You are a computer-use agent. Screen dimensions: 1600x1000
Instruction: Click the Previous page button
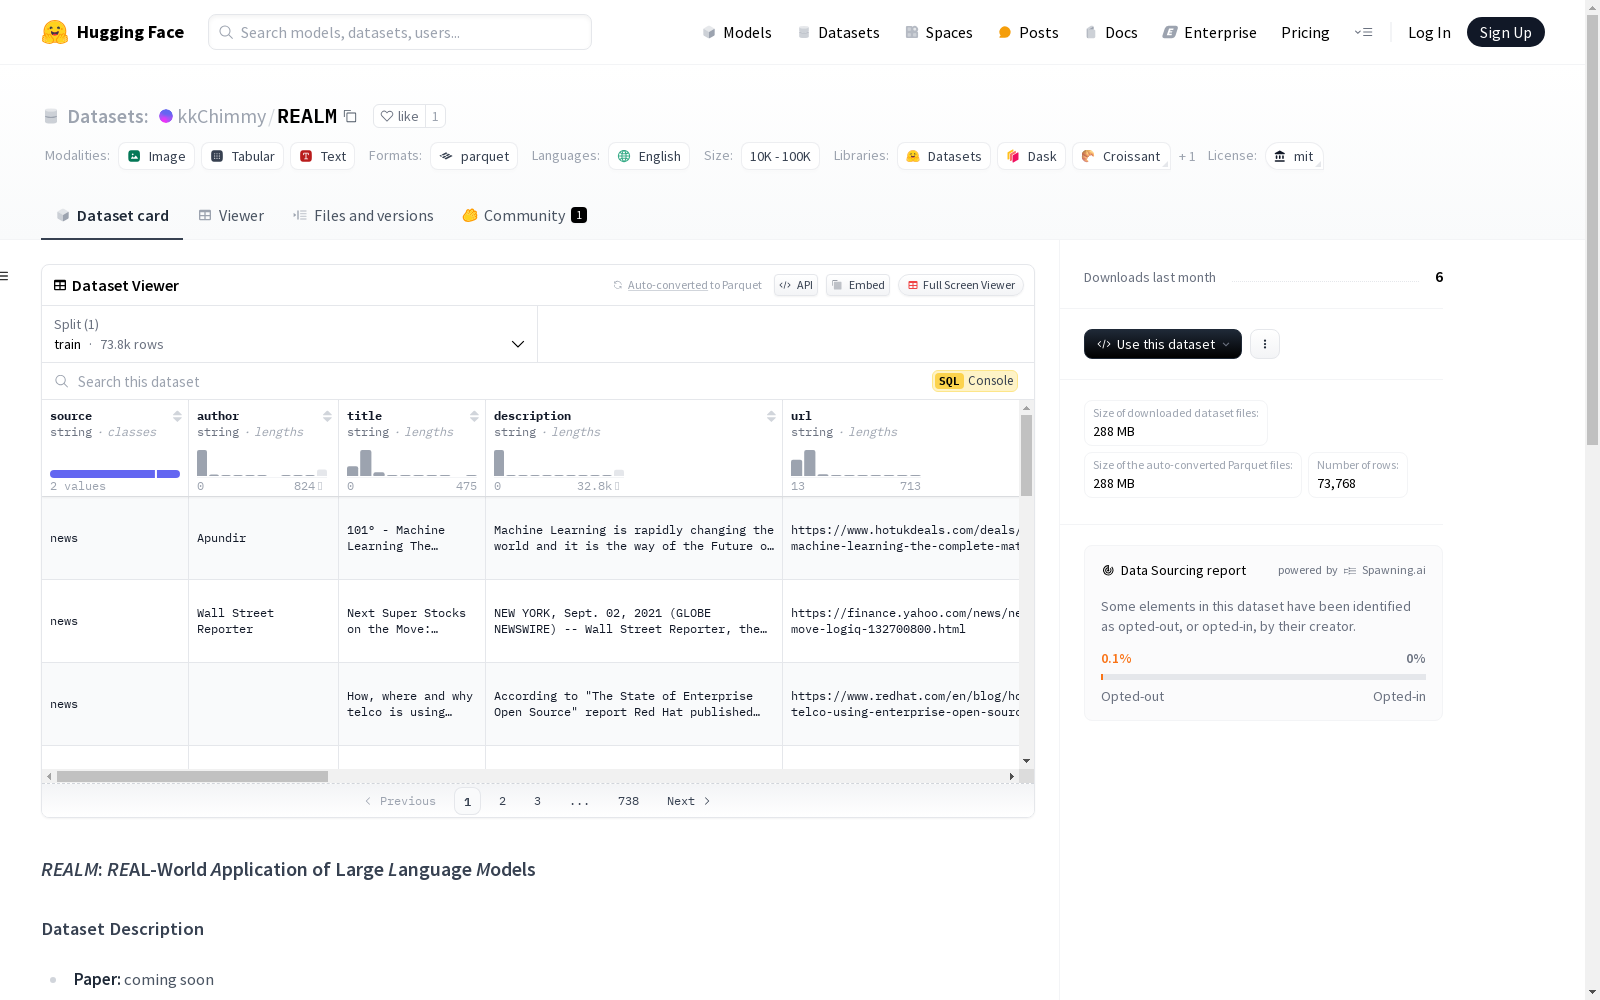pyautogui.click(x=400, y=801)
